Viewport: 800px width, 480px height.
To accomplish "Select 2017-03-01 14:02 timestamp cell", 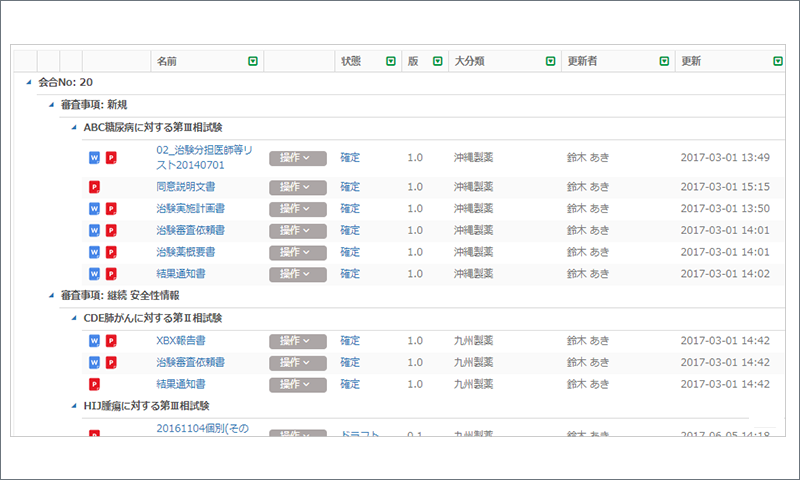I will pos(725,274).
